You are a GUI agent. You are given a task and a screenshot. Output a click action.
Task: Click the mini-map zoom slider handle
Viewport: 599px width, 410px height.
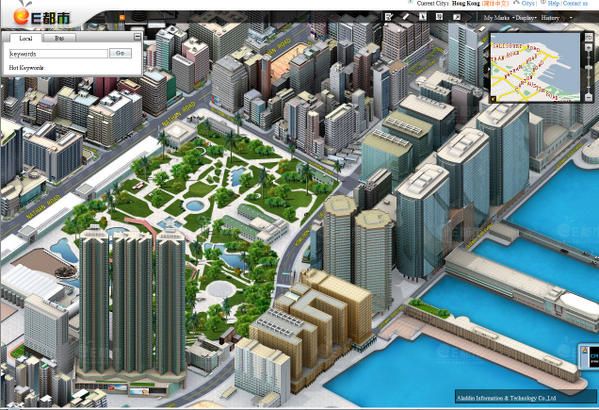pyautogui.click(x=589, y=68)
